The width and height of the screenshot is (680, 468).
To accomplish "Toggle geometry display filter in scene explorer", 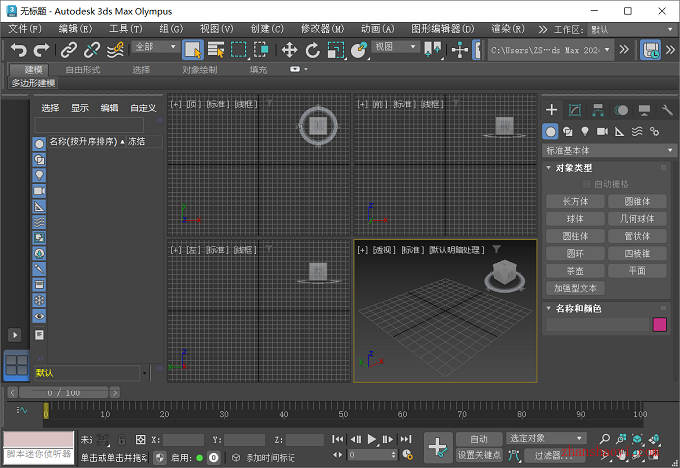I will [39, 144].
